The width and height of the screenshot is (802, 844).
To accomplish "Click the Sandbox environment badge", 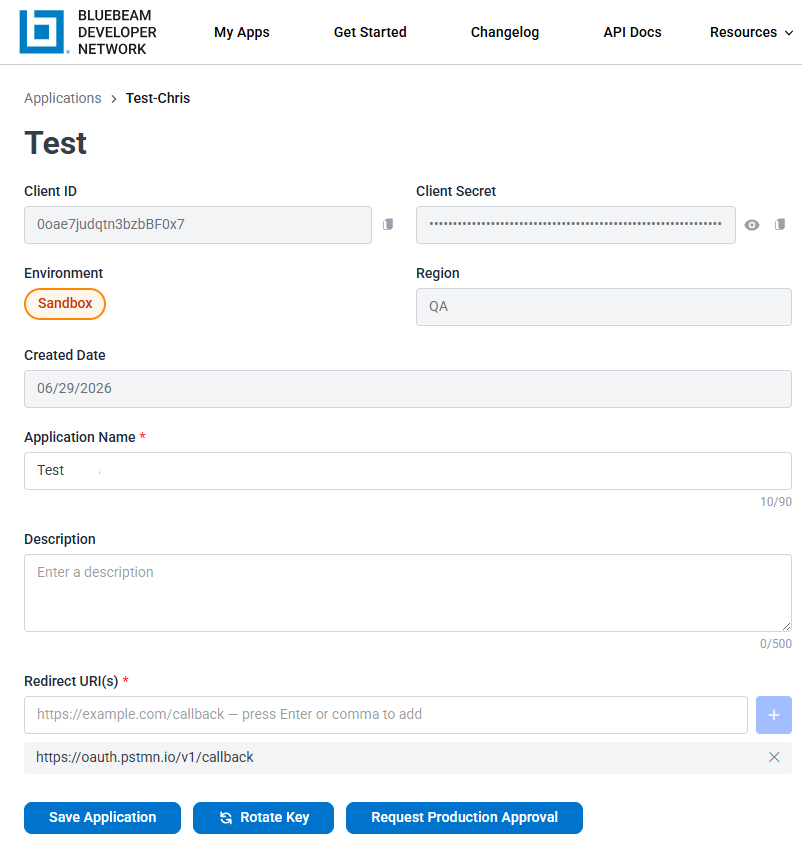I will coord(65,304).
